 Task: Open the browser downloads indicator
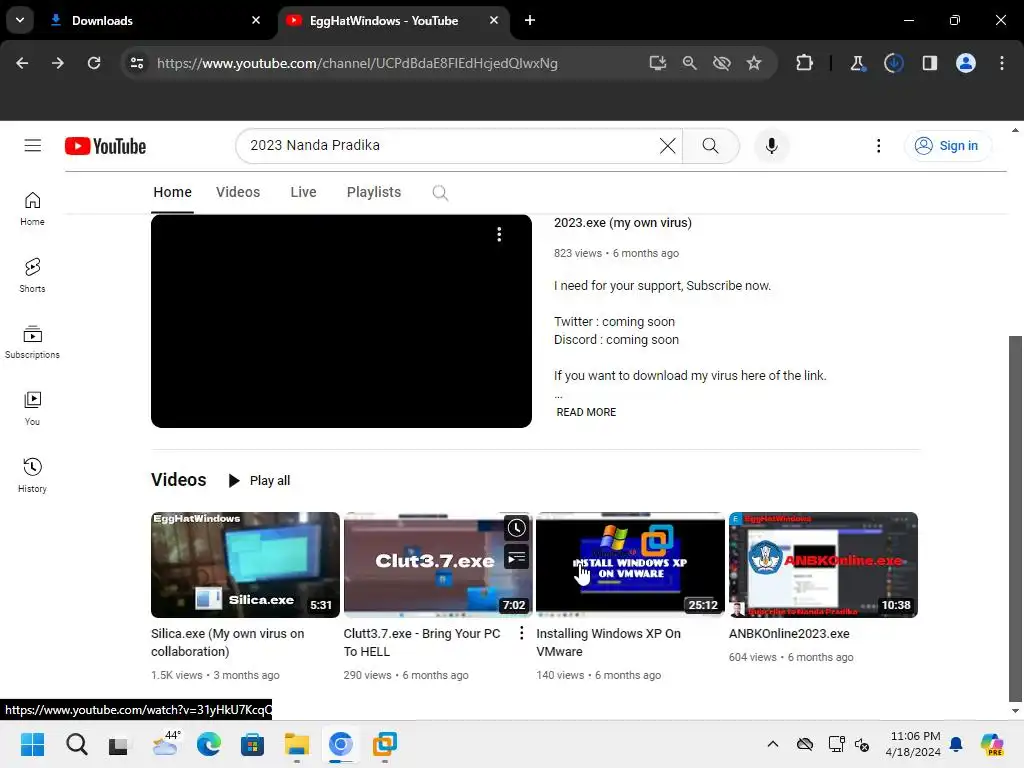pyautogui.click(x=894, y=63)
